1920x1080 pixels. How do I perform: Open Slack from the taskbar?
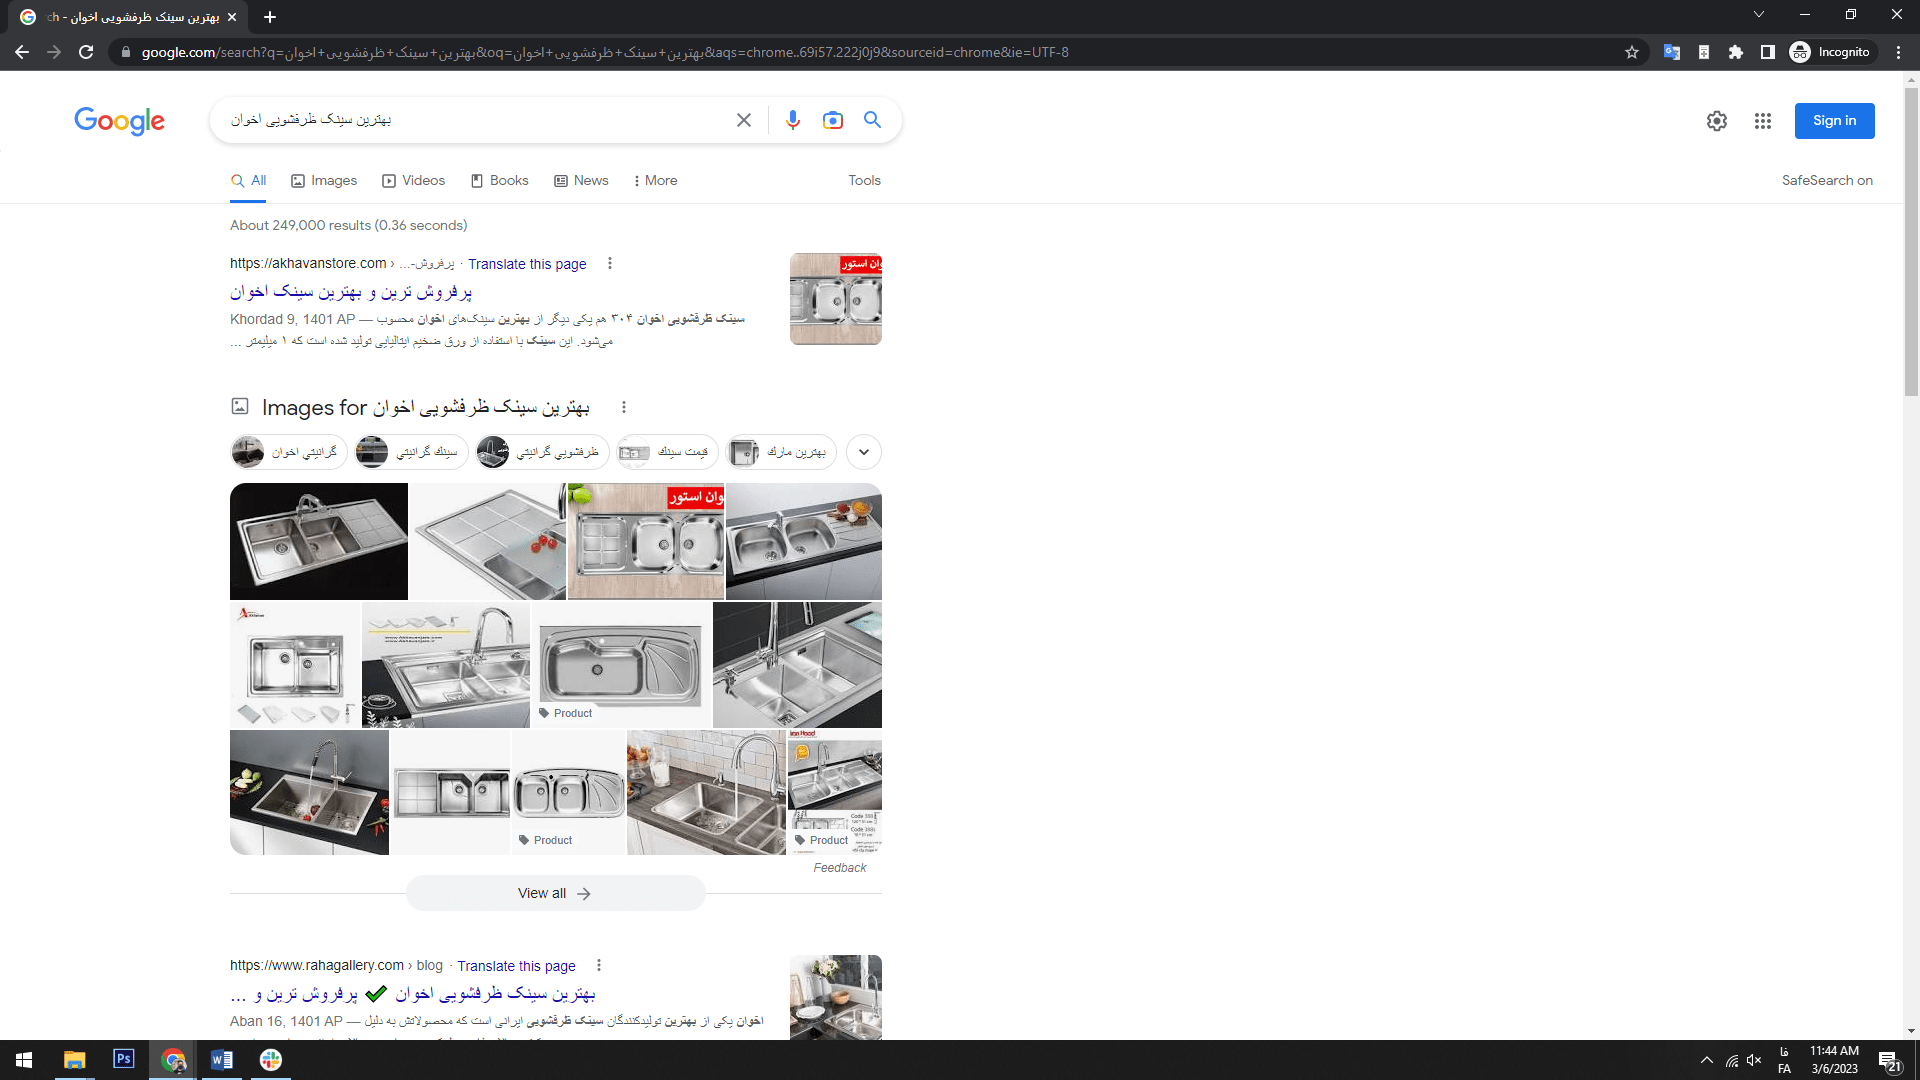point(271,1060)
